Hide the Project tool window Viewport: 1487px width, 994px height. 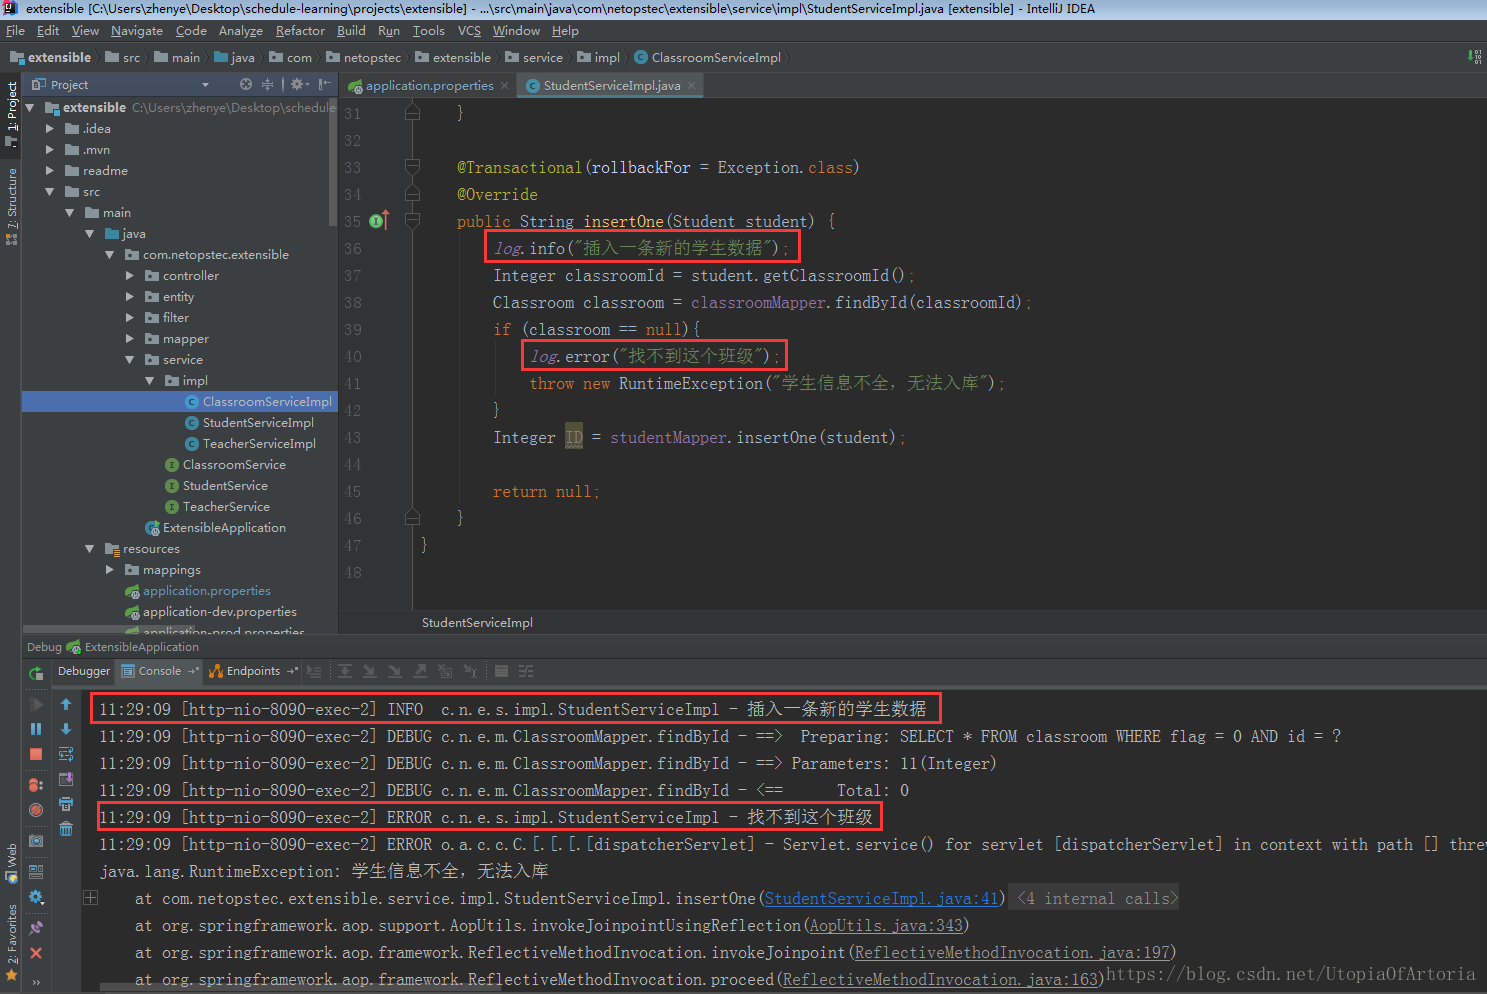pos(324,84)
